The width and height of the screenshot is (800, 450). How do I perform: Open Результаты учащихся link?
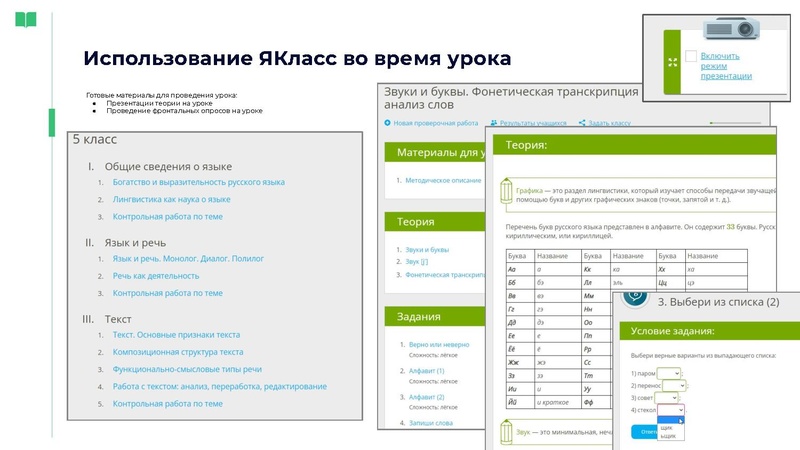click(533, 123)
